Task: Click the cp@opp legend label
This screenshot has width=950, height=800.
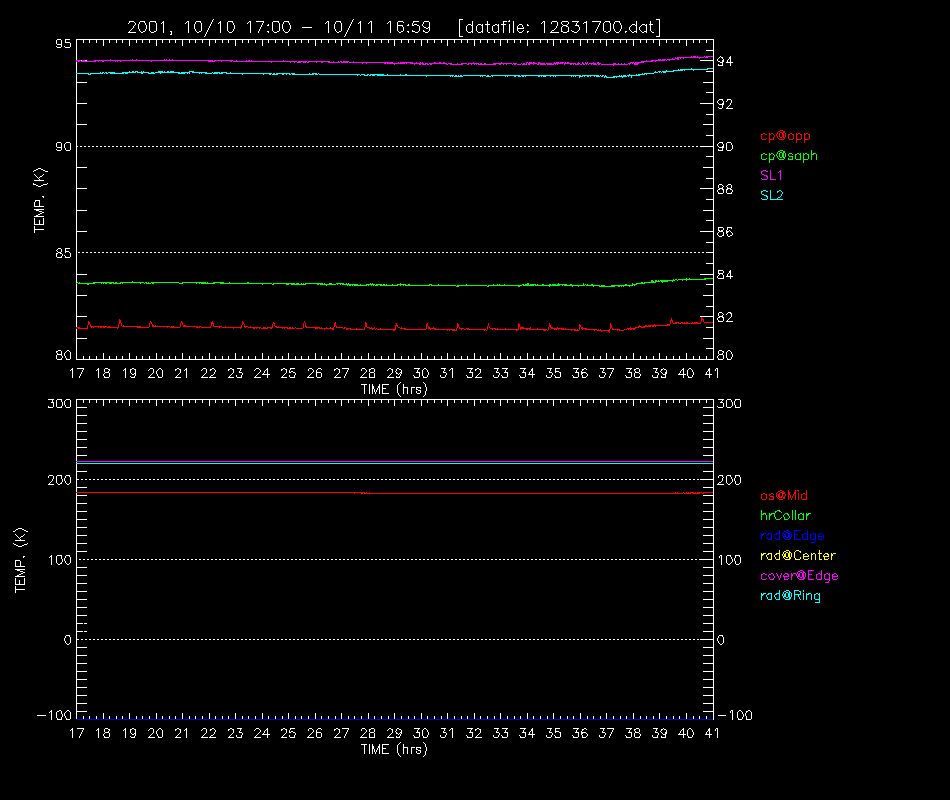Action: (x=785, y=136)
